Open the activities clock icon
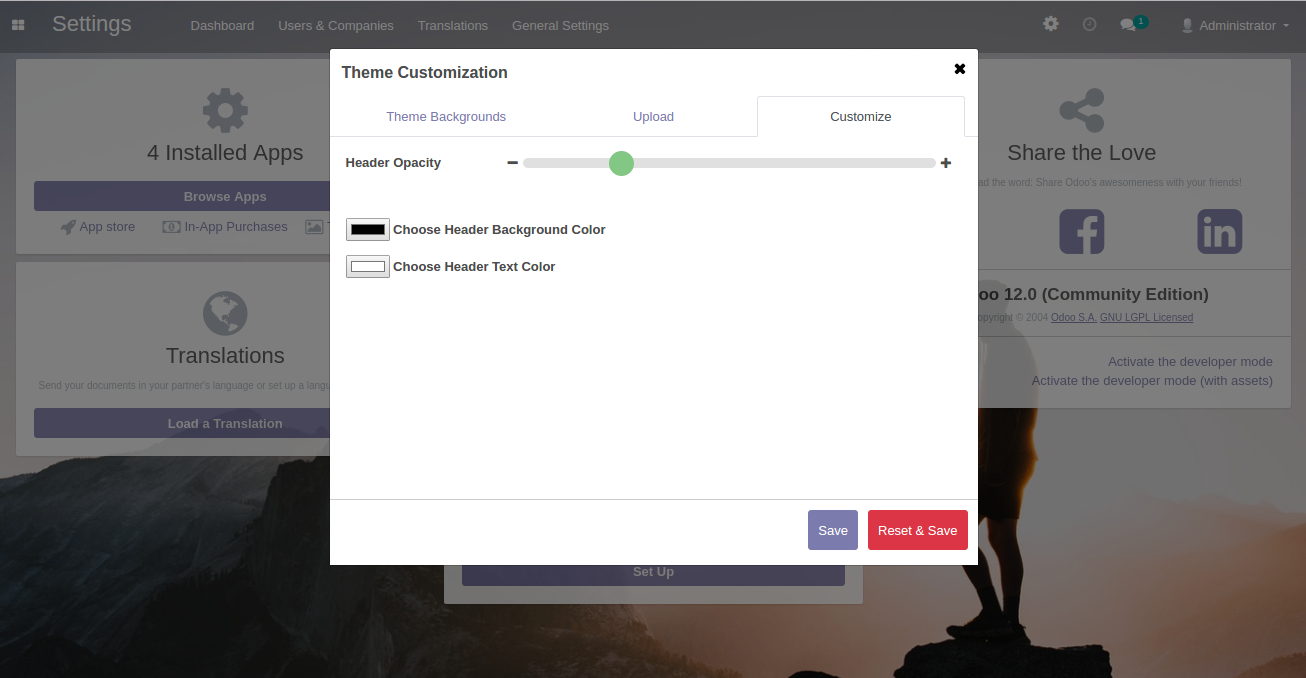 tap(1089, 24)
